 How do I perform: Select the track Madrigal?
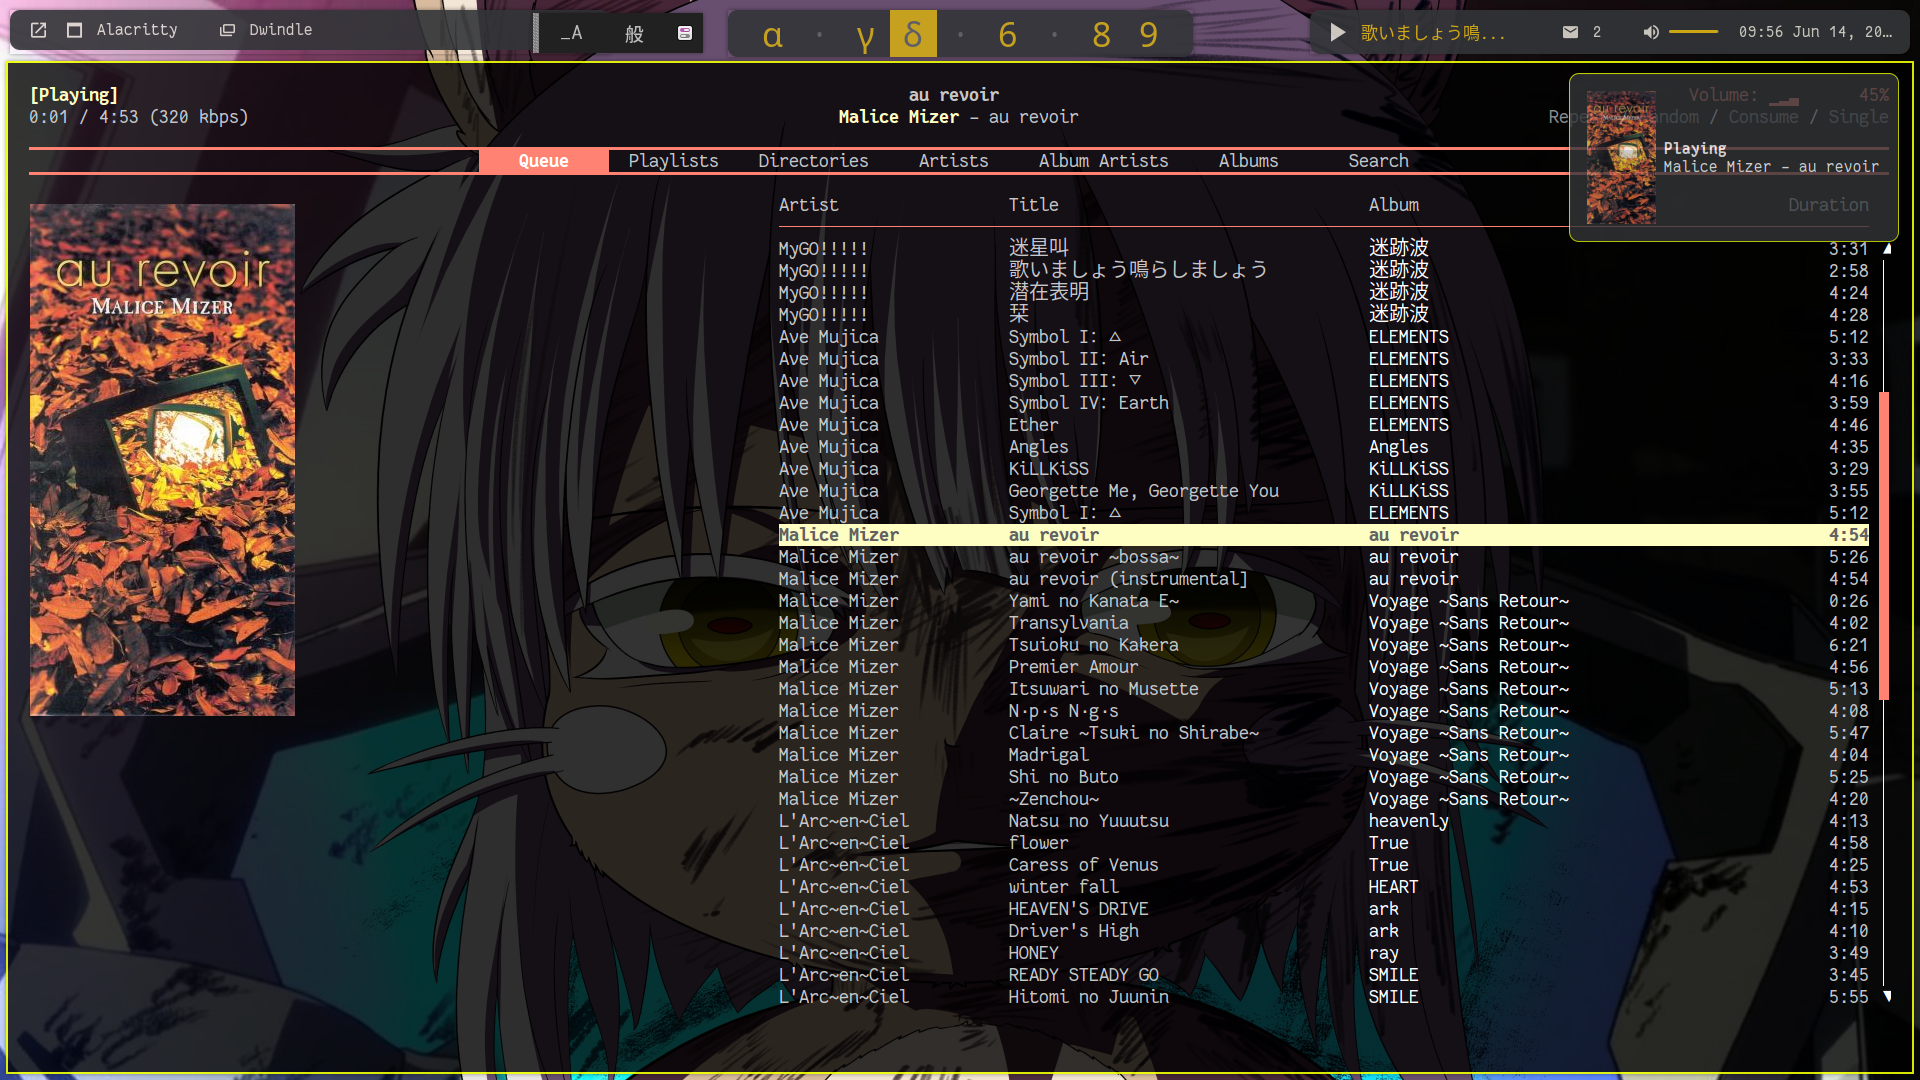pos(1323,755)
